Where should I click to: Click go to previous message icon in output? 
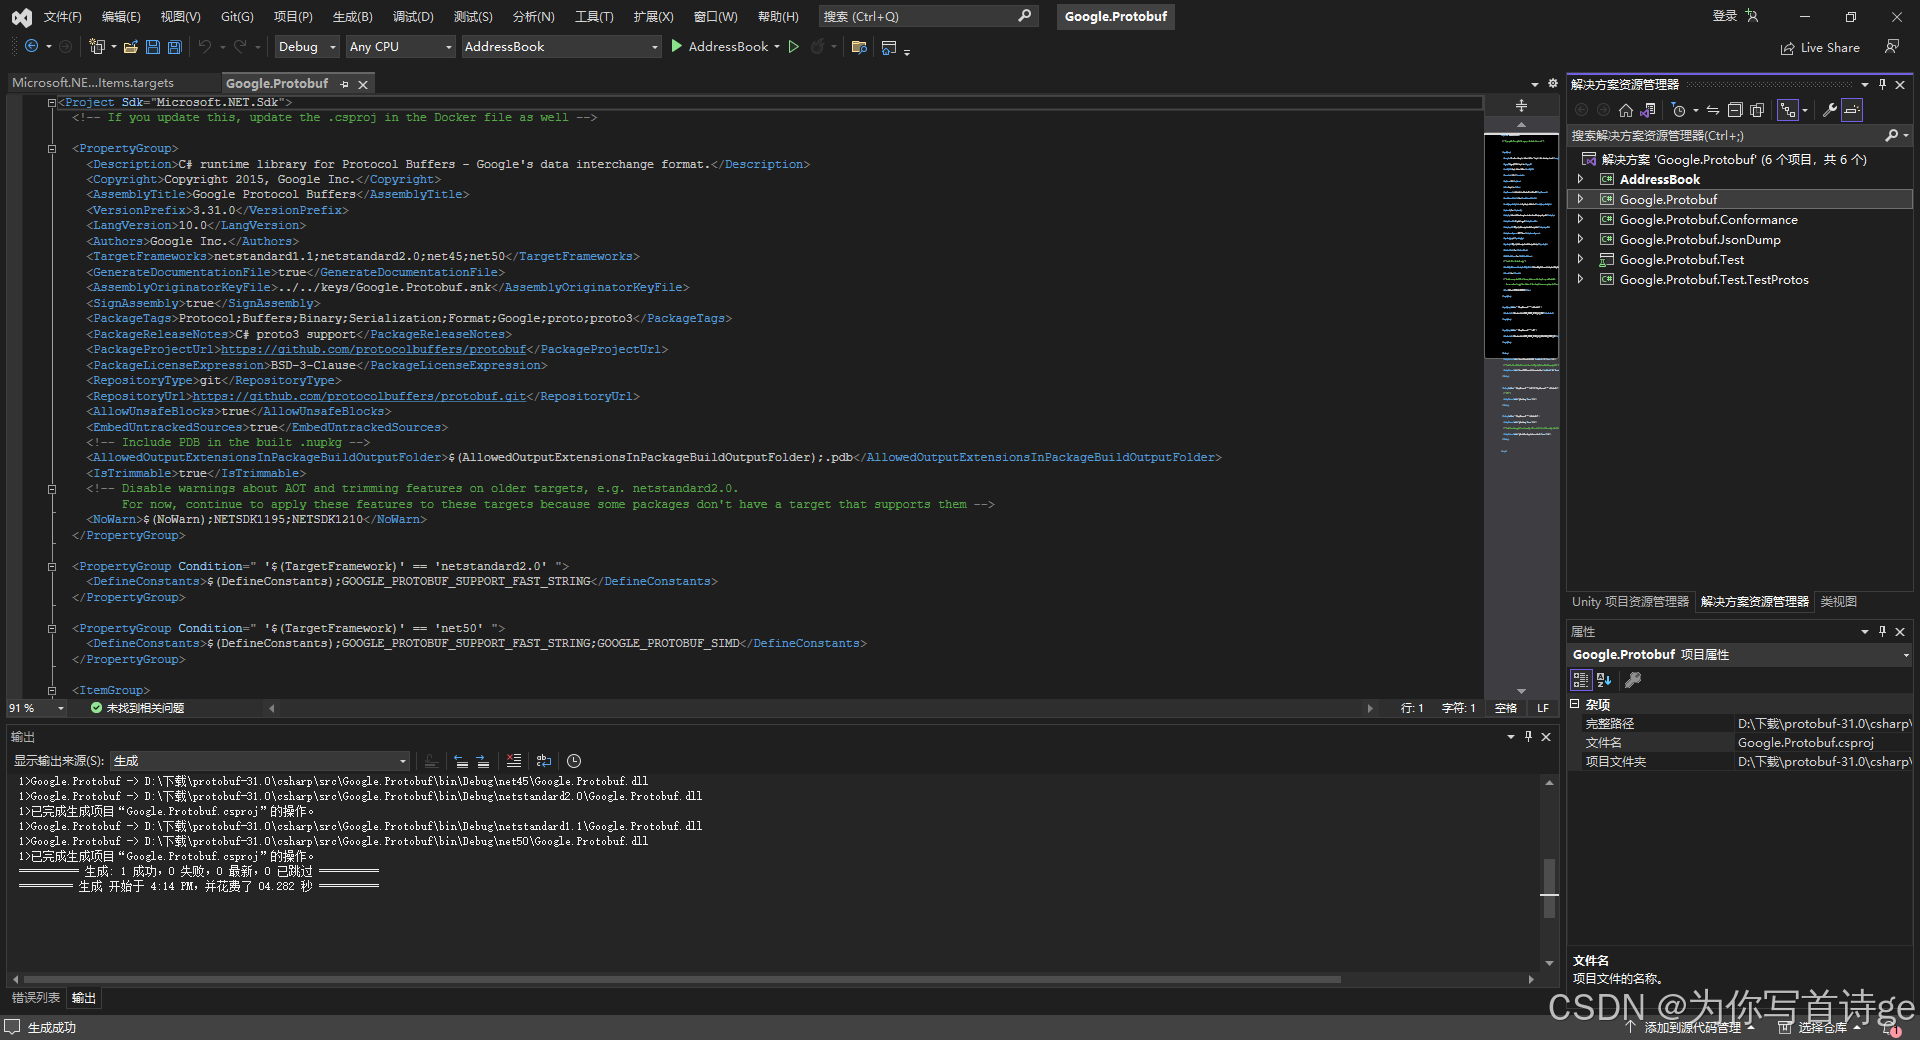461,761
